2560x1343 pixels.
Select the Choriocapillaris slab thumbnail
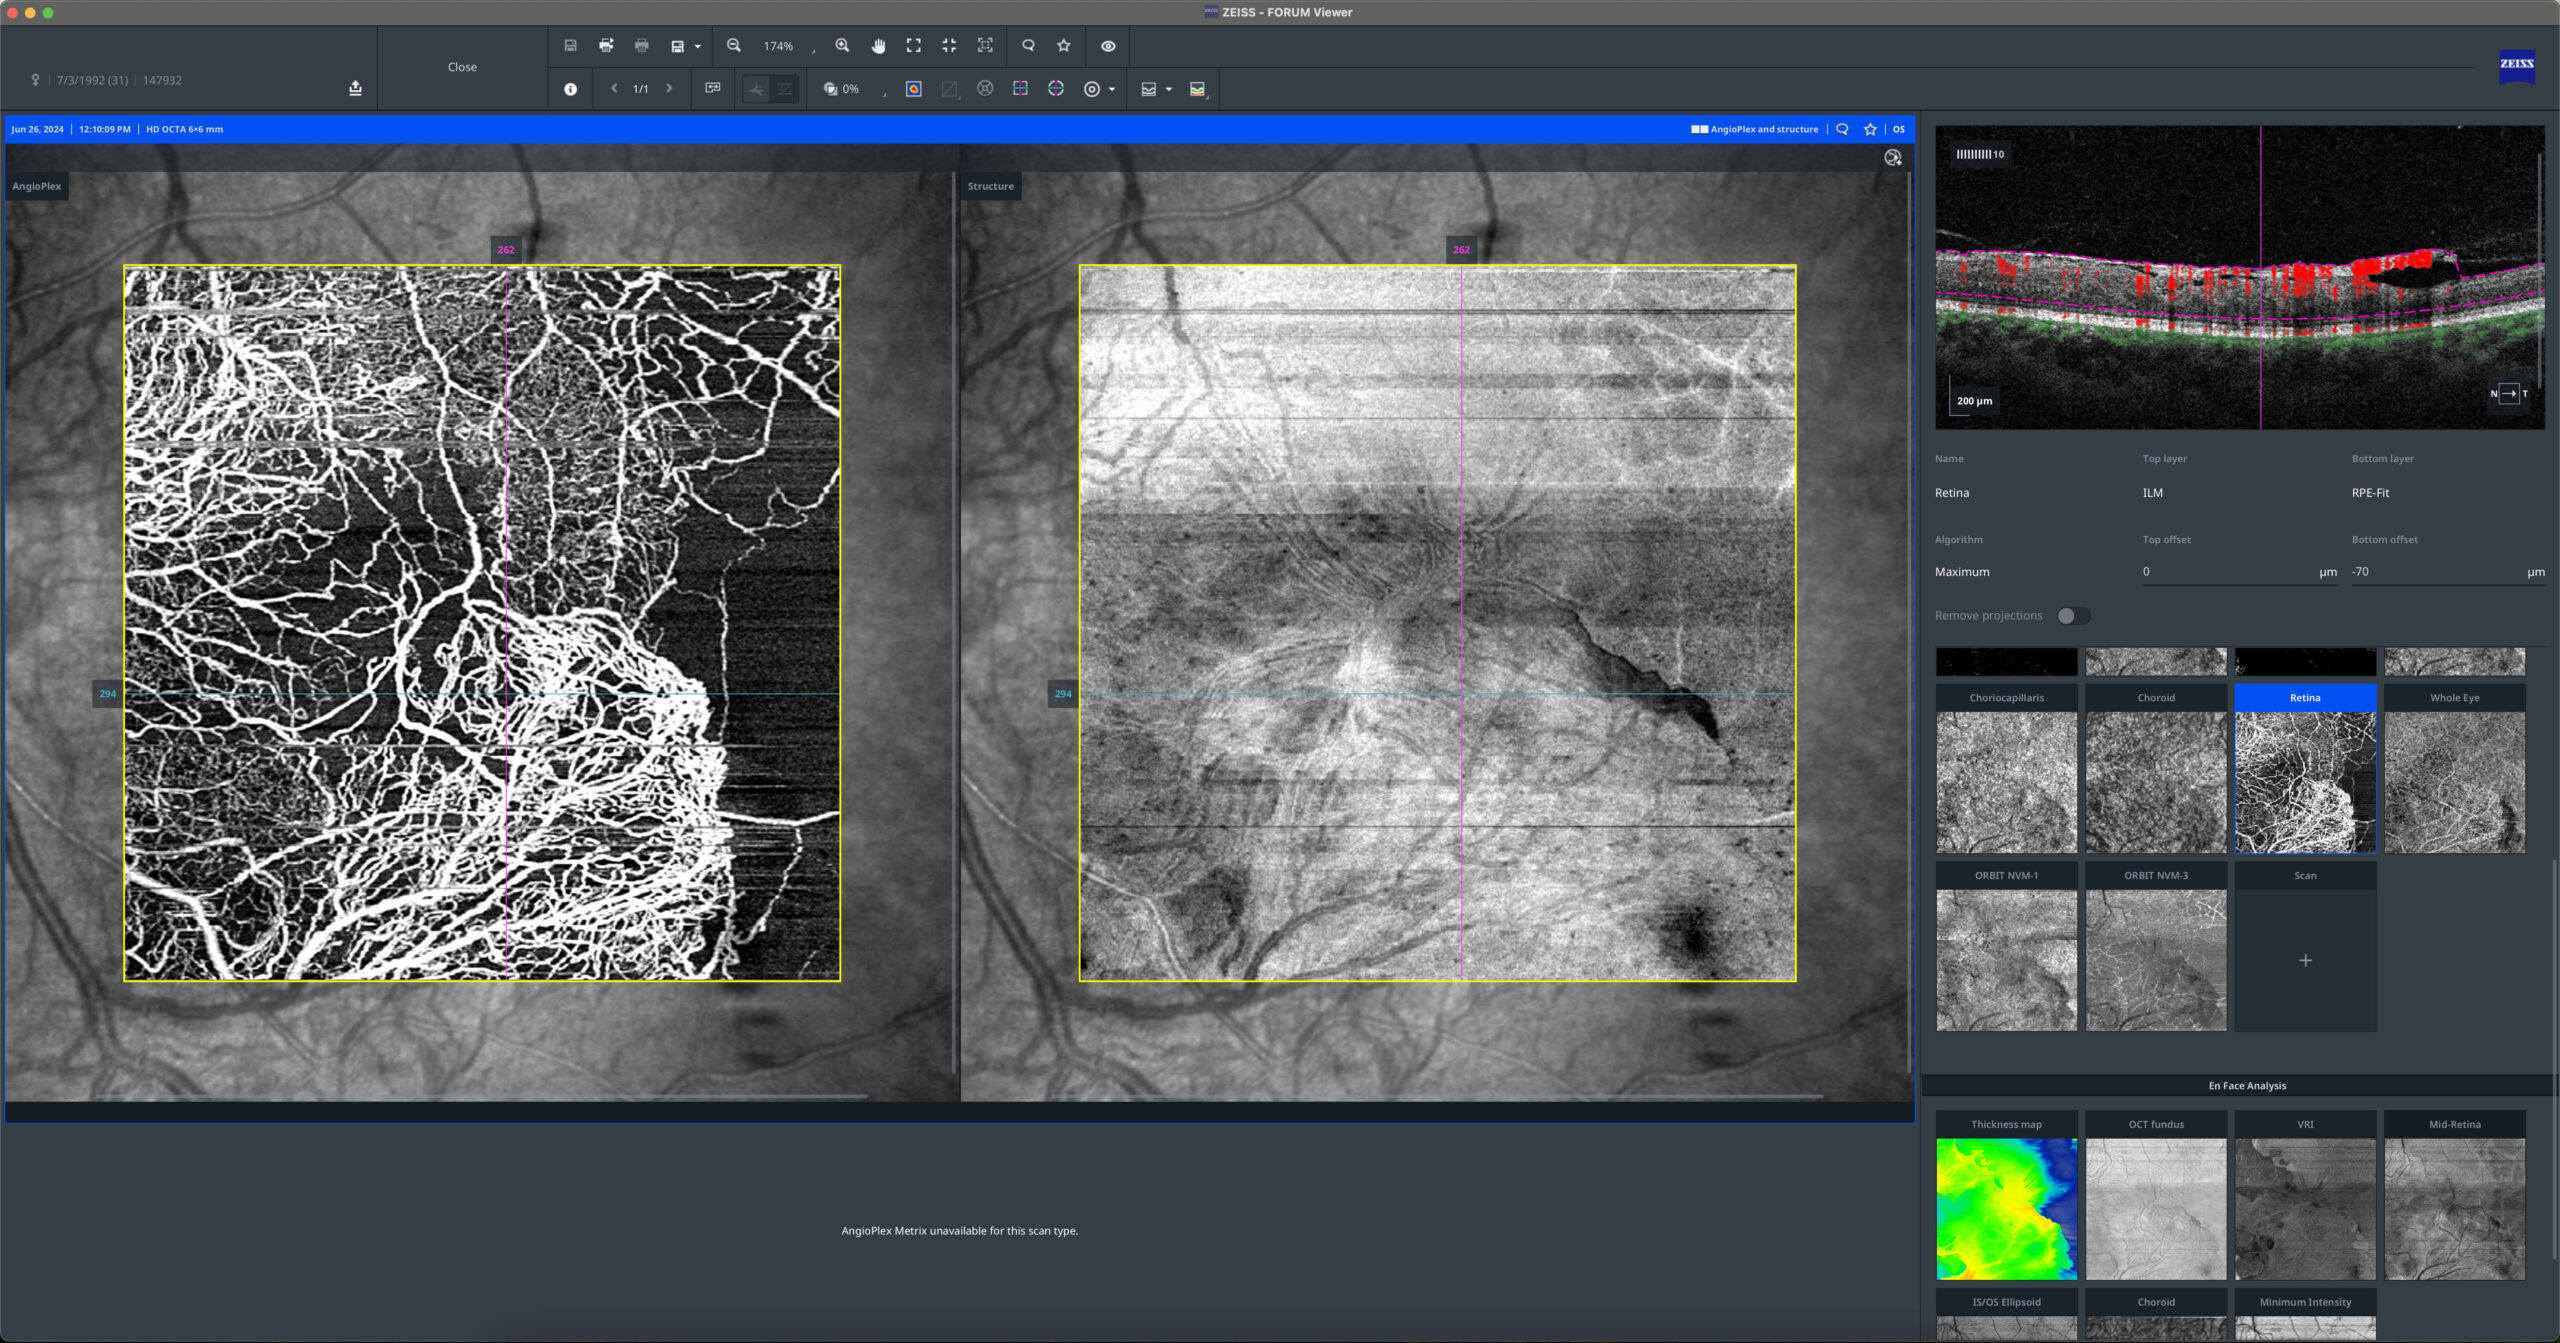click(x=2006, y=768)
